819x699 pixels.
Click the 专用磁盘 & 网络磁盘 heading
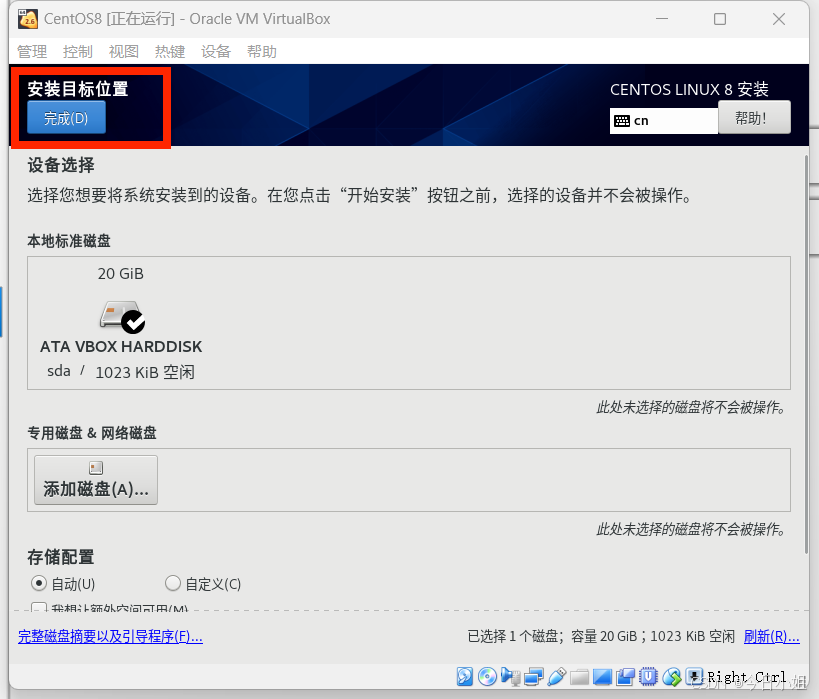coord(92,433)
